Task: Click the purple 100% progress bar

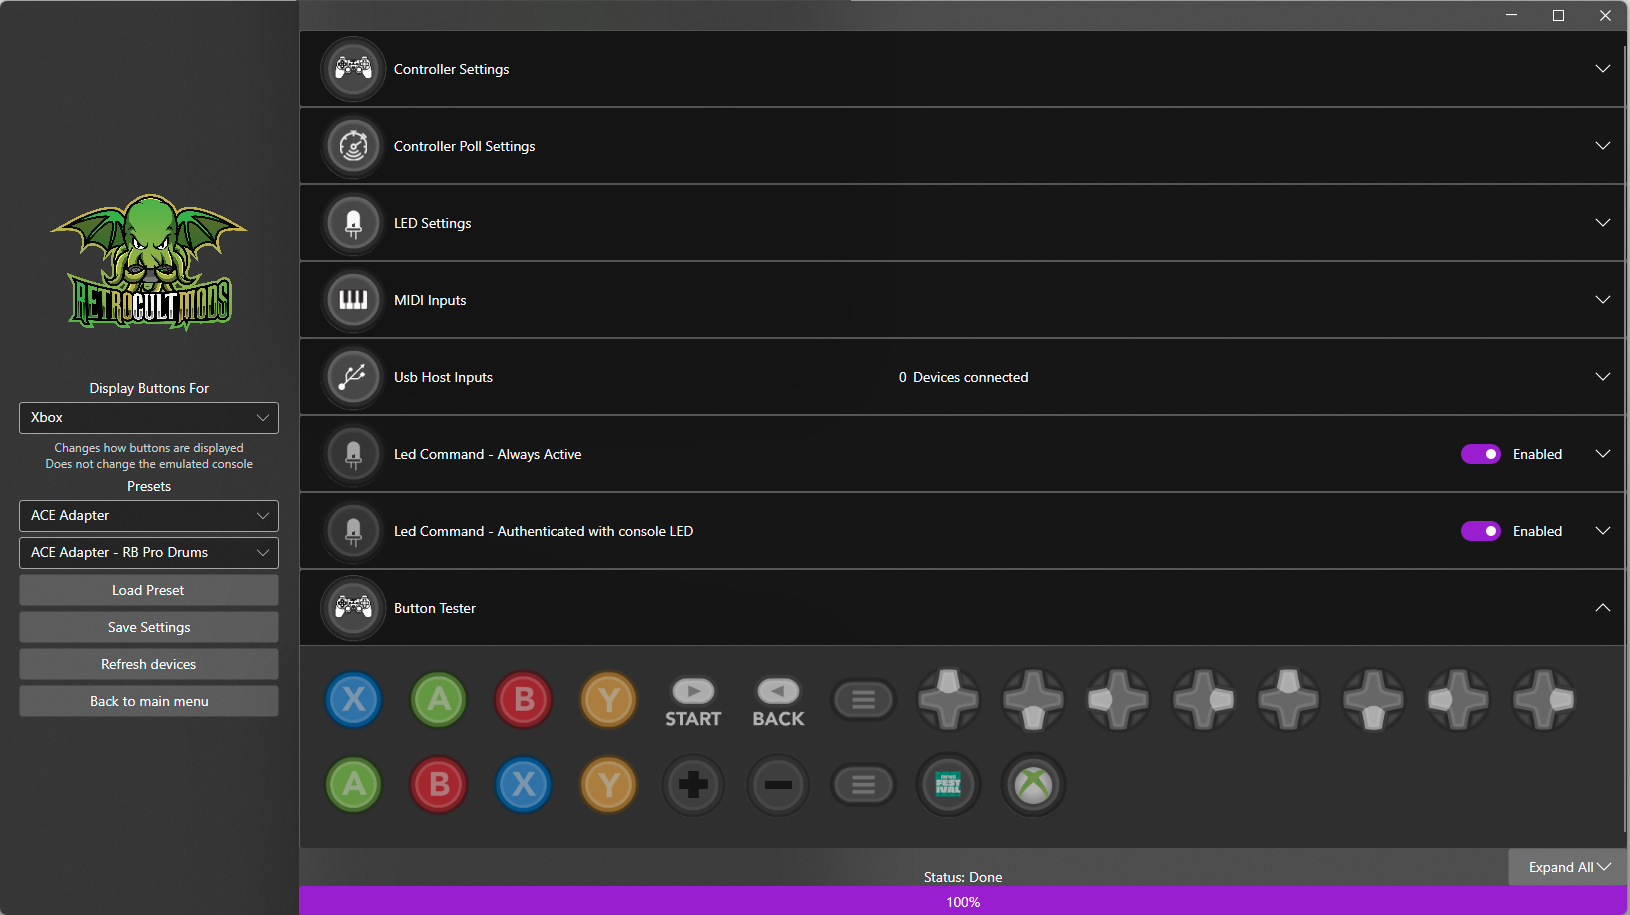Action: 963,901
